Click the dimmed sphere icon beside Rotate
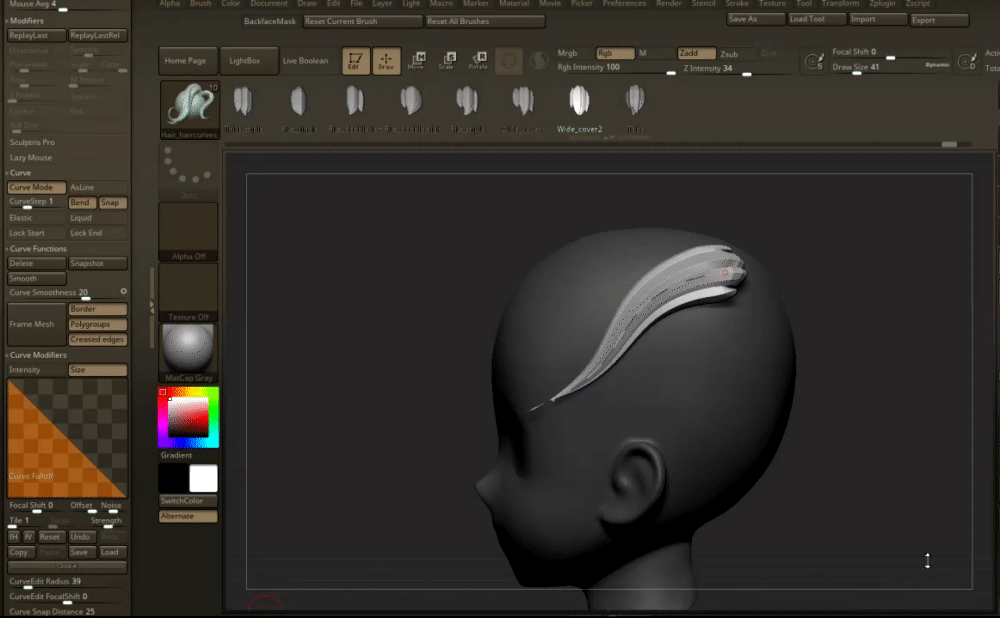 [509, 61]
